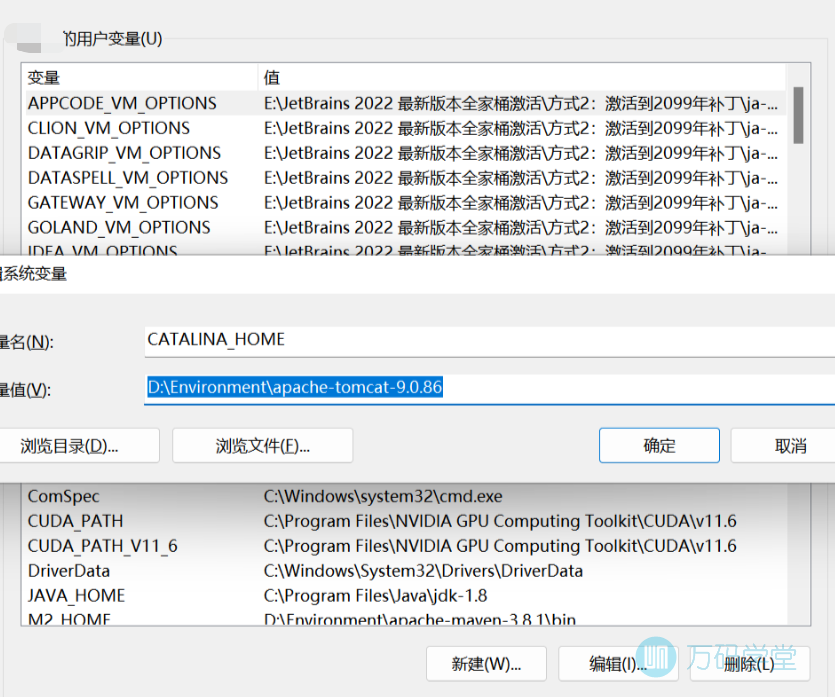This screenshot has width=835, height=697.
Task: Select the CLION_VM_OPTIONS variable row
Action: pos(109,128)
